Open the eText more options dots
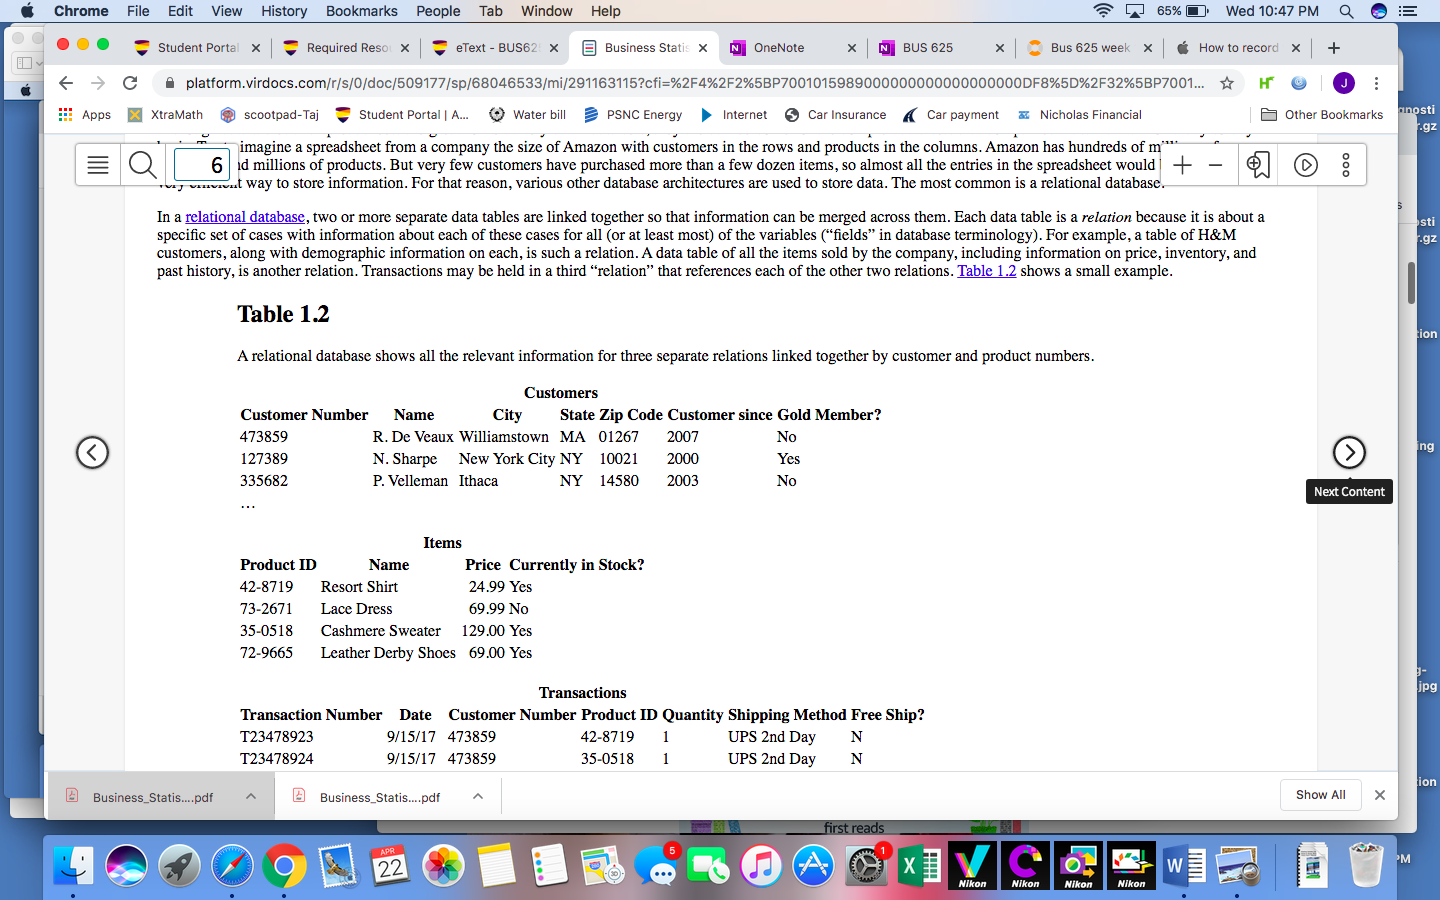Screen dimensions: 1440x900 click(1346, 165)
